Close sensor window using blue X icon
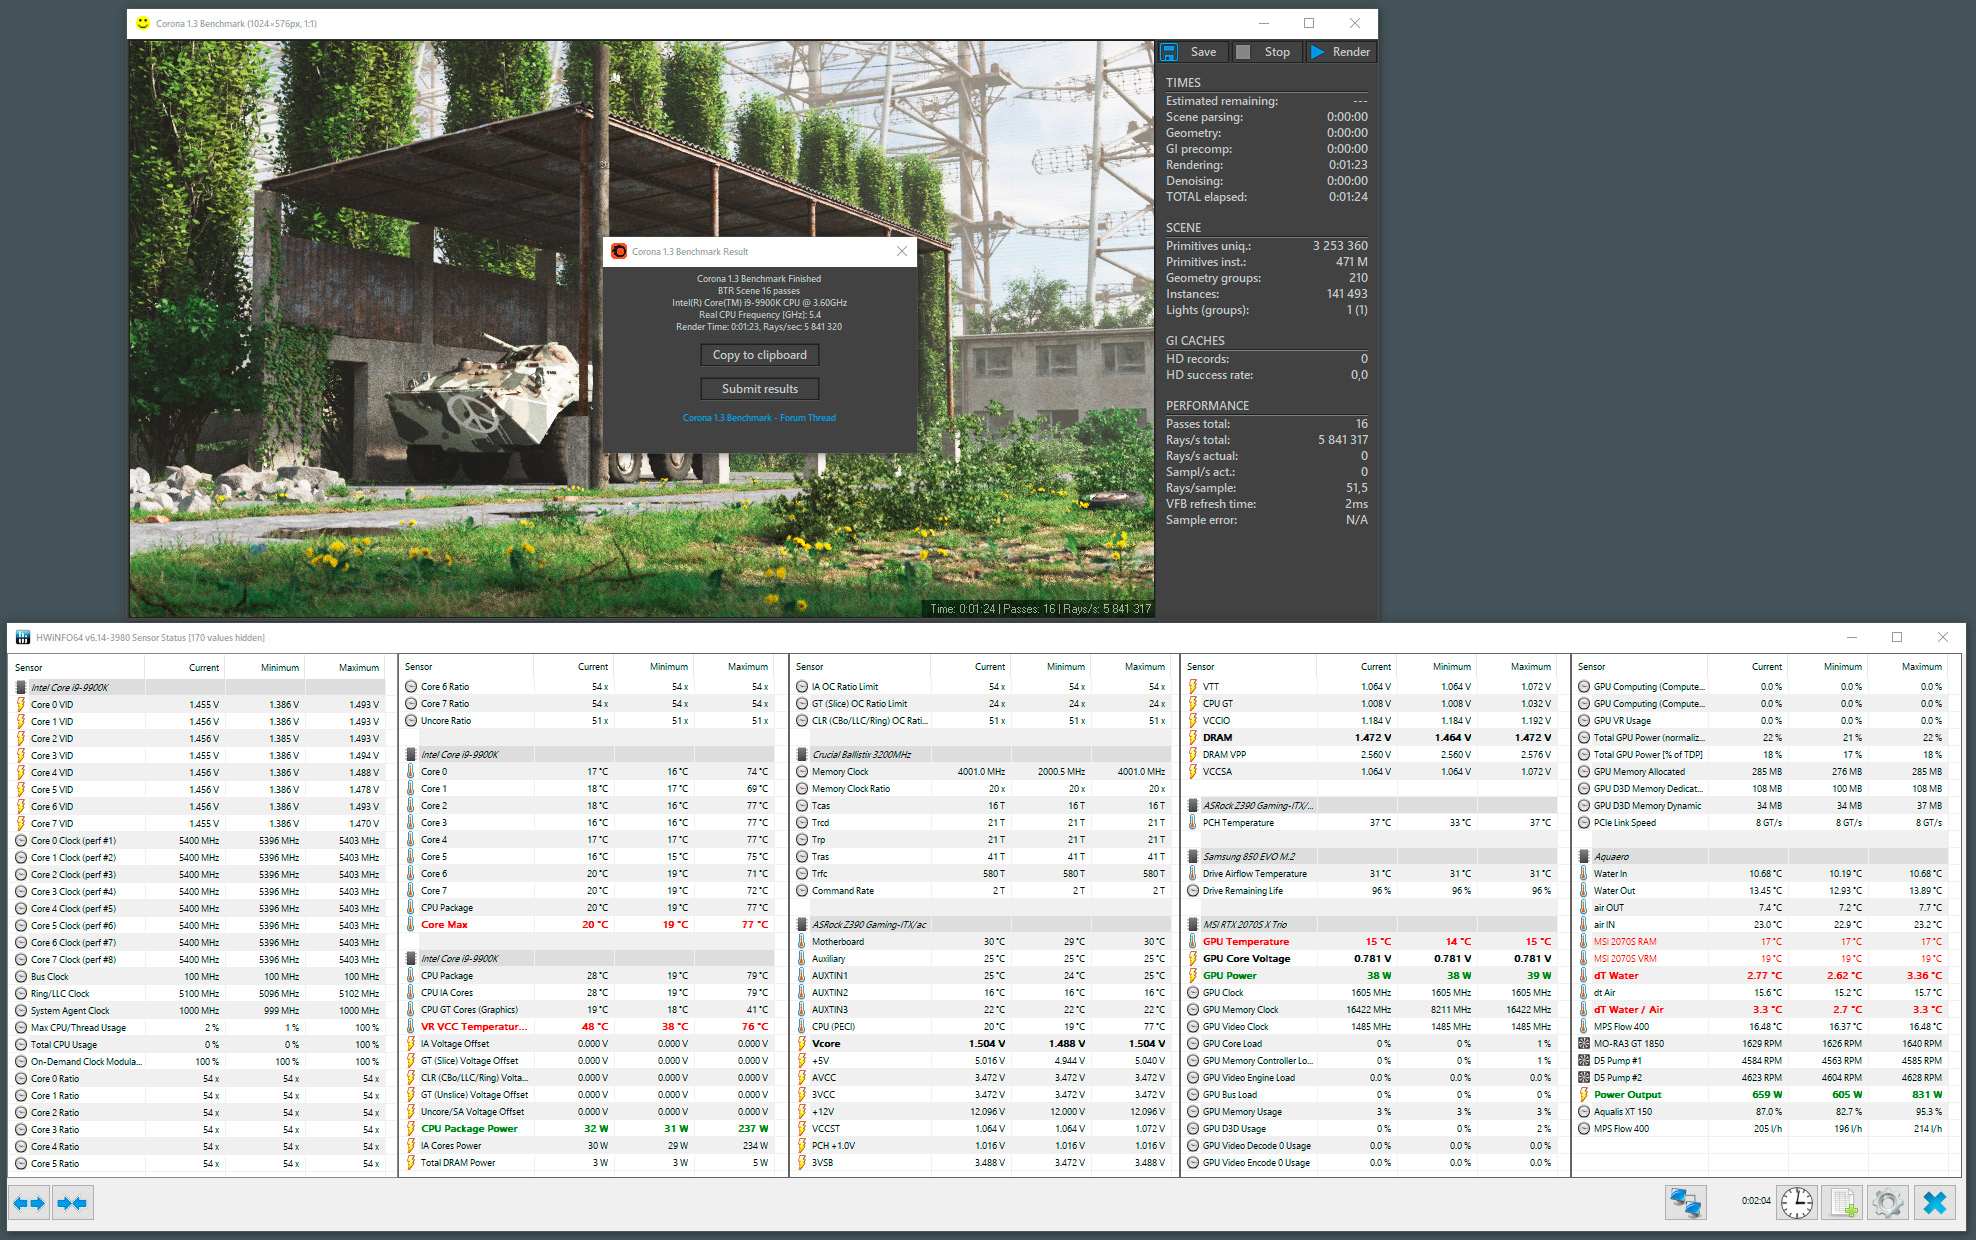The height and width of the screenshot is (1240, 1976). coord(1934,1202)
